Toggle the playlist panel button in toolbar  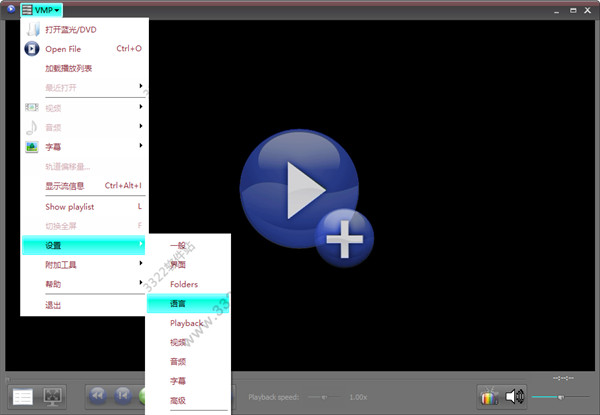click(x=23, y=396)
